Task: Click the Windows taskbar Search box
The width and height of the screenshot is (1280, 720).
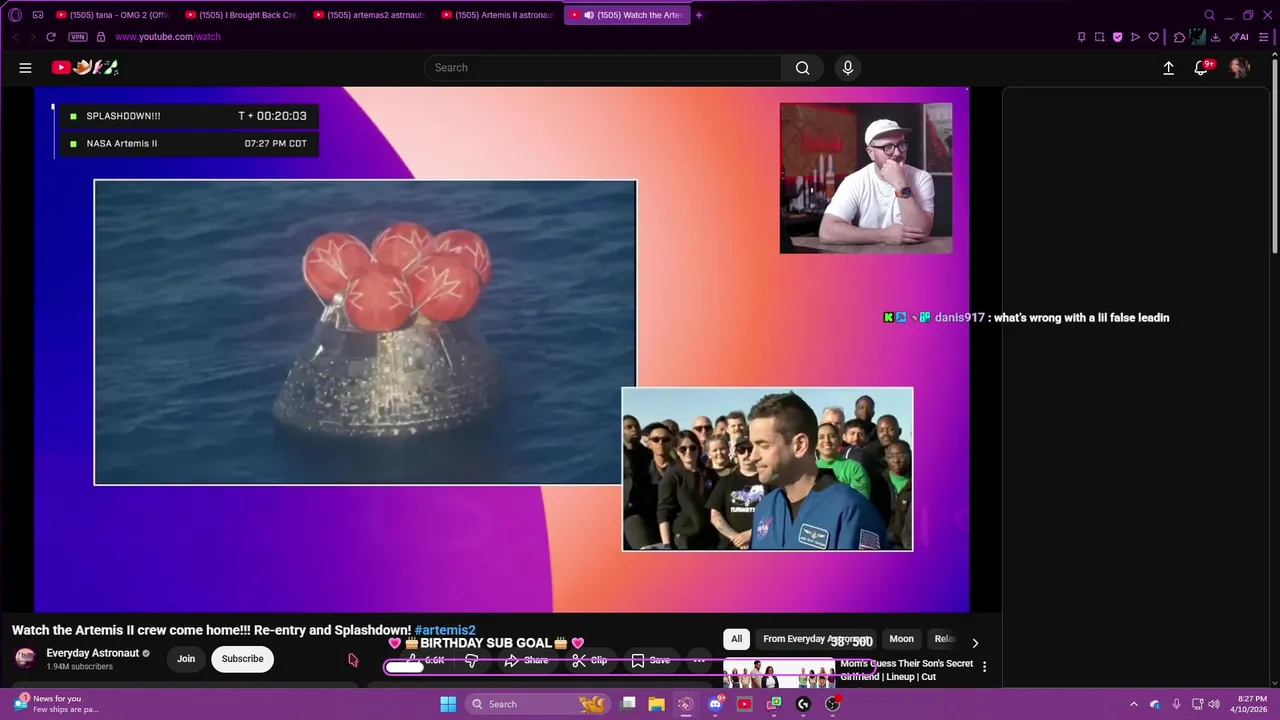Action: click(537, 704)
